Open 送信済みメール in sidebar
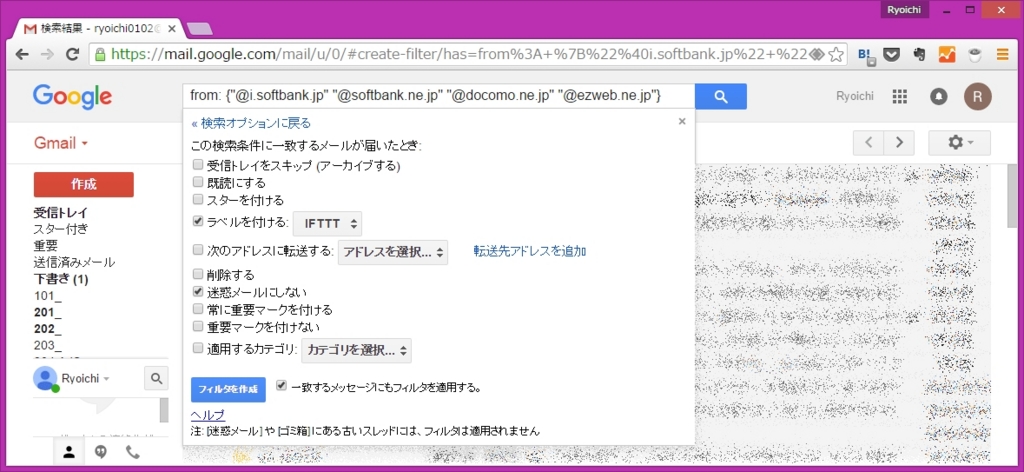 point(74,262)
